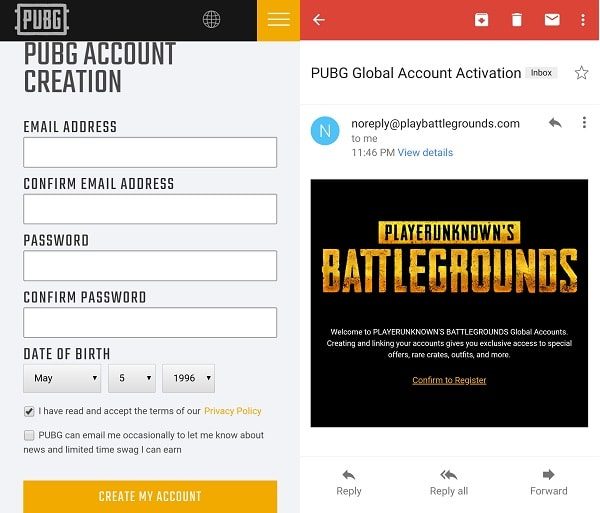Open the Privacy Policy link
The height and width of the screenshot is (513, 600).
pos(232,411)
